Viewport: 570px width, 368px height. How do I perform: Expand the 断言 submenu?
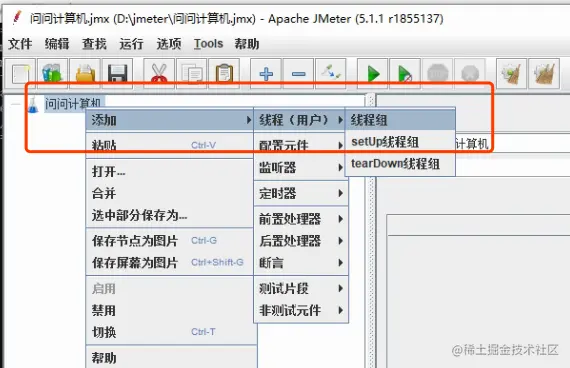pos(301,263)
